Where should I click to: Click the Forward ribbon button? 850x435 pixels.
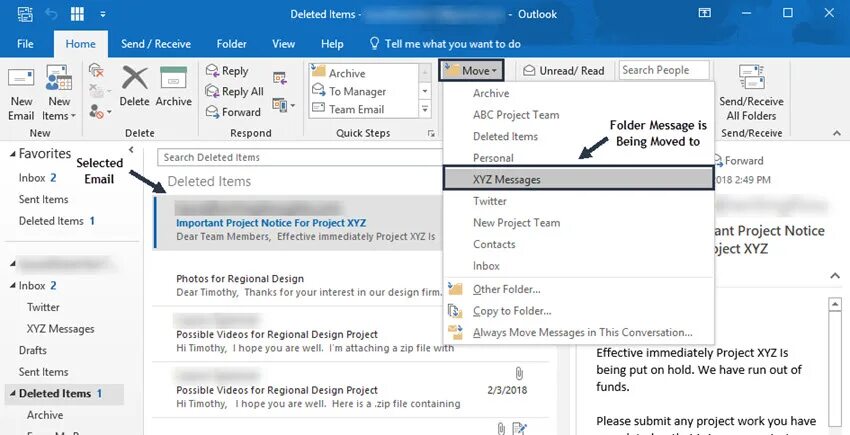(234, 112)
